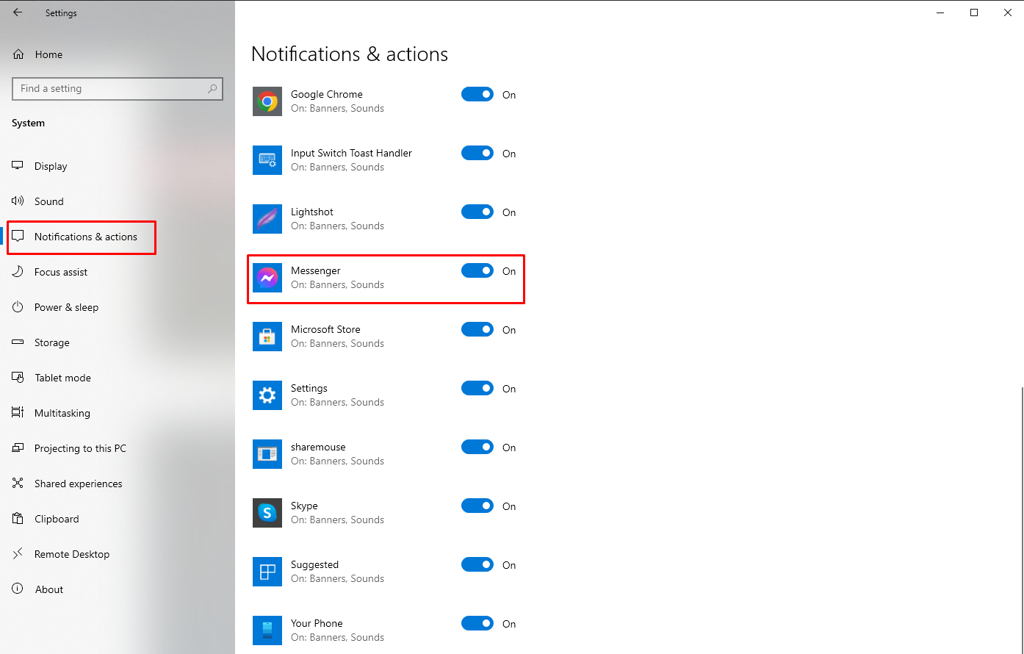Click the Home house icon

tap(18, 54)
